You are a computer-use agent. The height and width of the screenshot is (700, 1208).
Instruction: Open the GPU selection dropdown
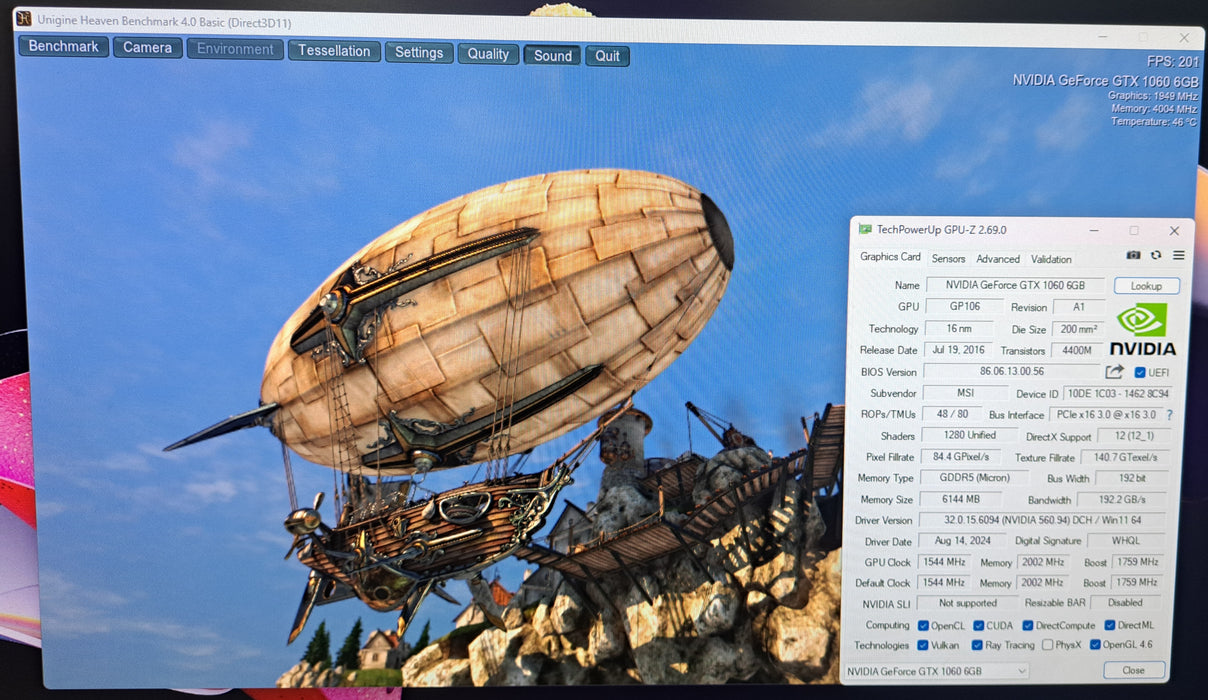click(934, 671)
